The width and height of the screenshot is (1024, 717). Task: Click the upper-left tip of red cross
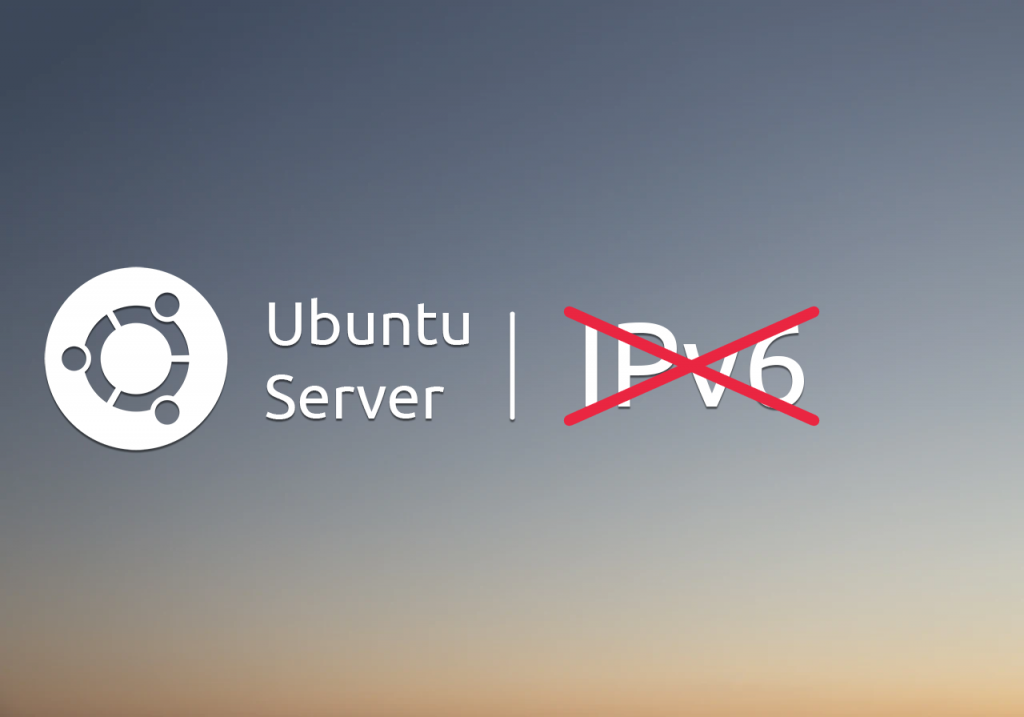pyautogui.click(x=569, y=311)
